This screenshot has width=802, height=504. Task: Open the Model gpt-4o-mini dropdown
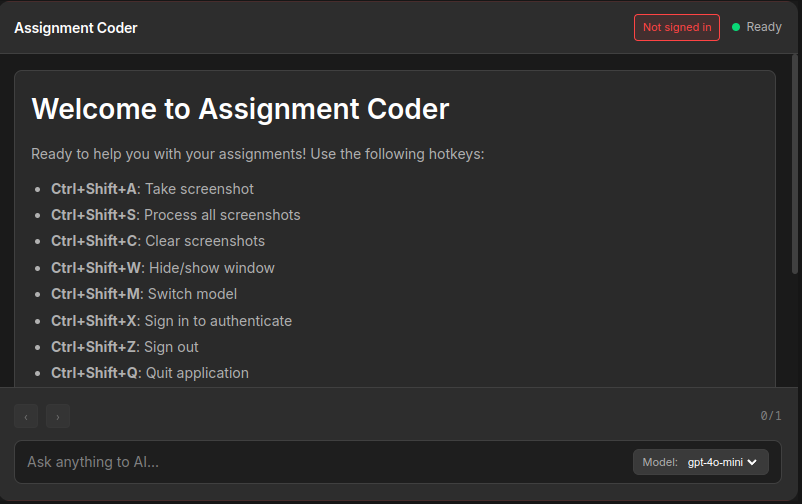pos(701,462)
